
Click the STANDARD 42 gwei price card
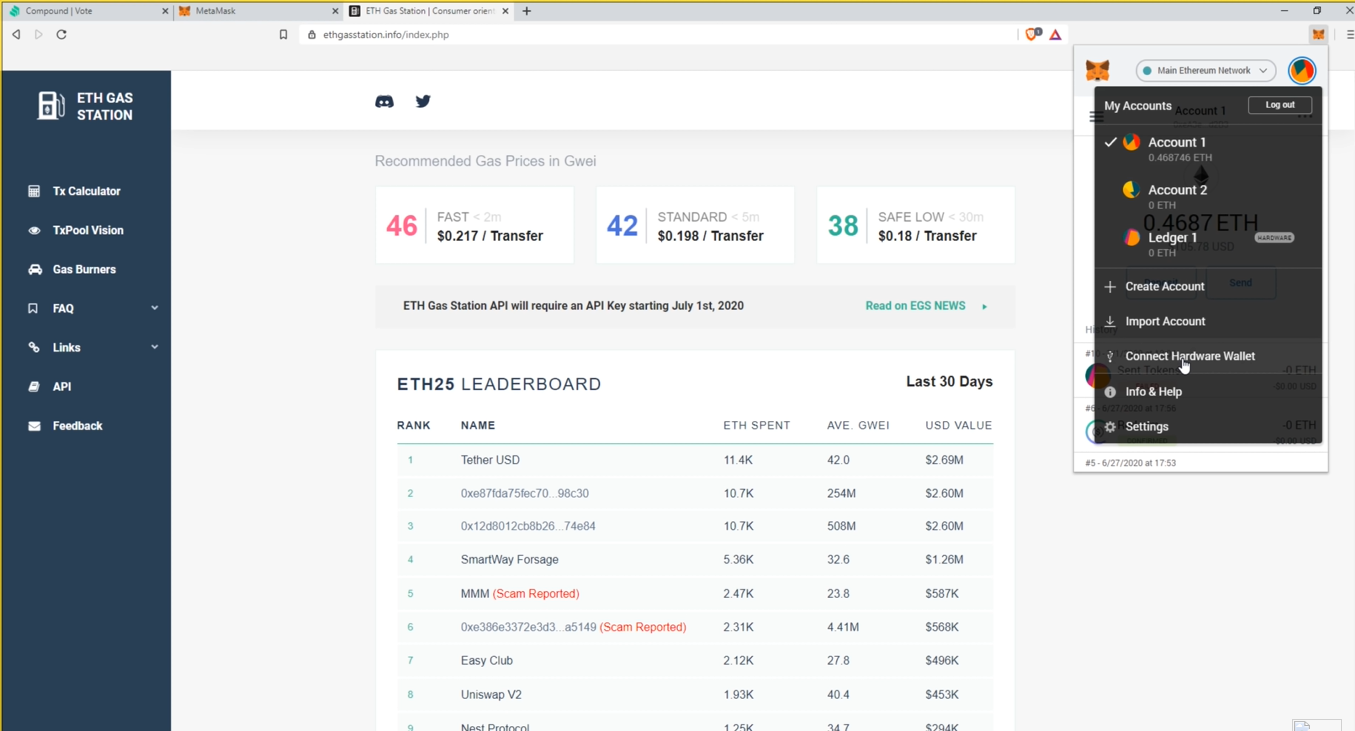tap(695, 225)
